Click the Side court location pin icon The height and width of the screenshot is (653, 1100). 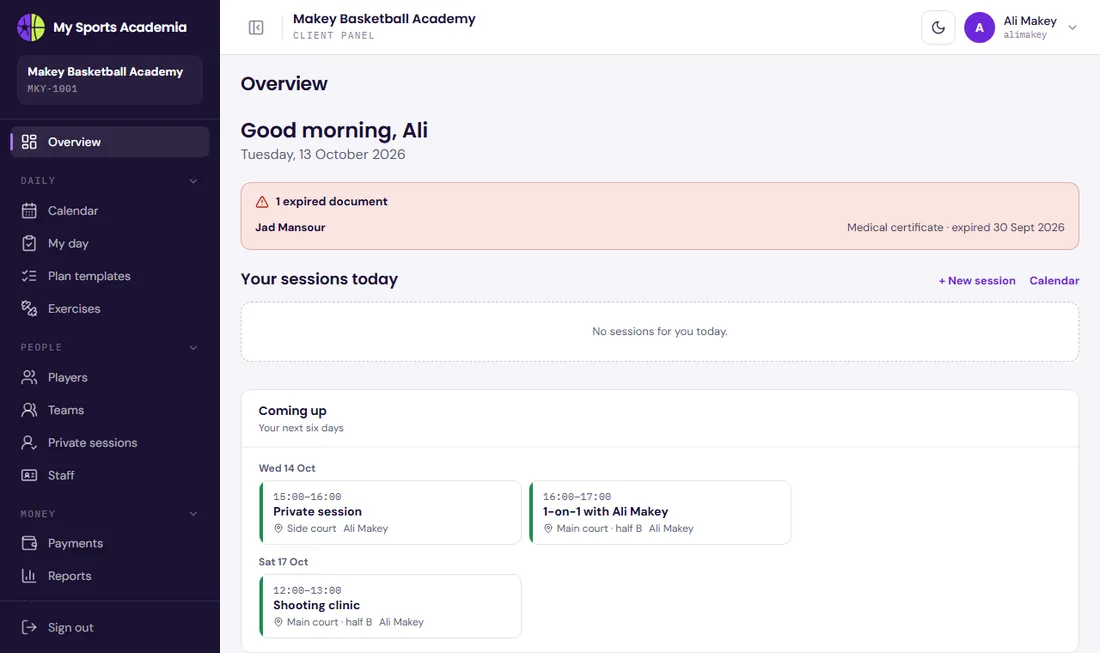click(279, 528)
